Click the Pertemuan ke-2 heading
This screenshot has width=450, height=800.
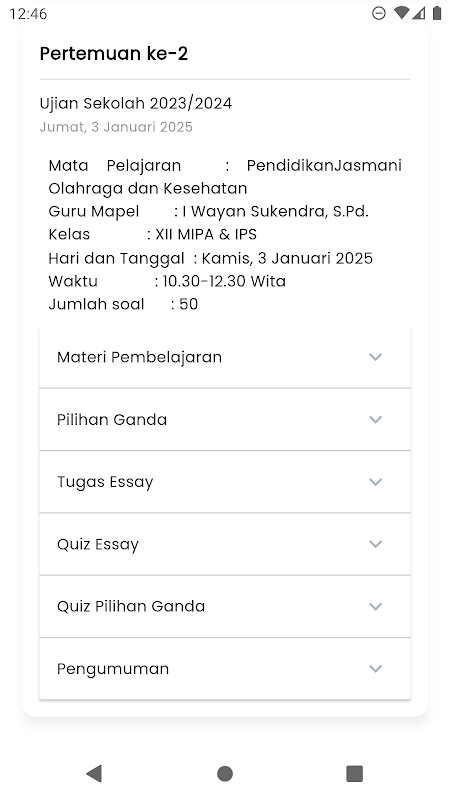(114, 54)
